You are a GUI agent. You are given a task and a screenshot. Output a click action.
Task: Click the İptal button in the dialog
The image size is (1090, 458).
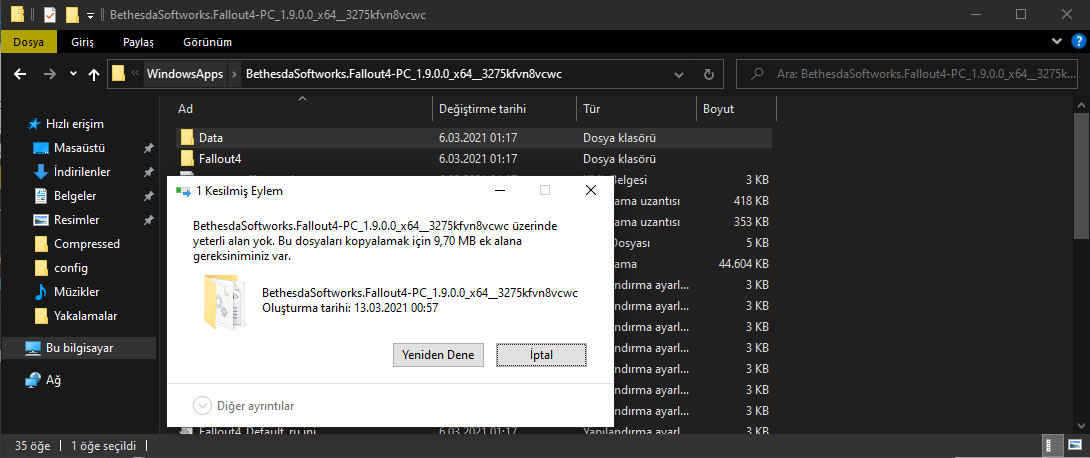[x=542, y=354]
